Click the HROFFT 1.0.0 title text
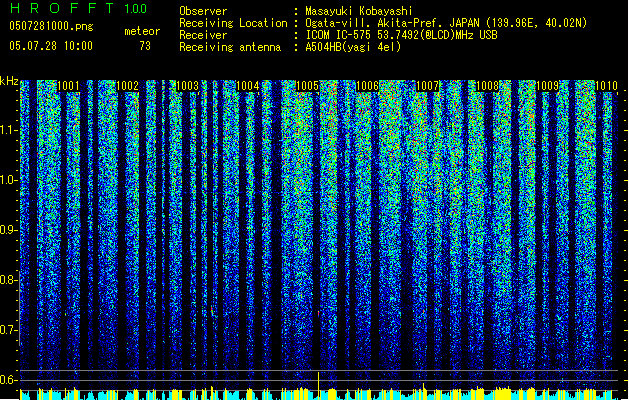Viewport: 629px width, 400px height. click(78, 8)
